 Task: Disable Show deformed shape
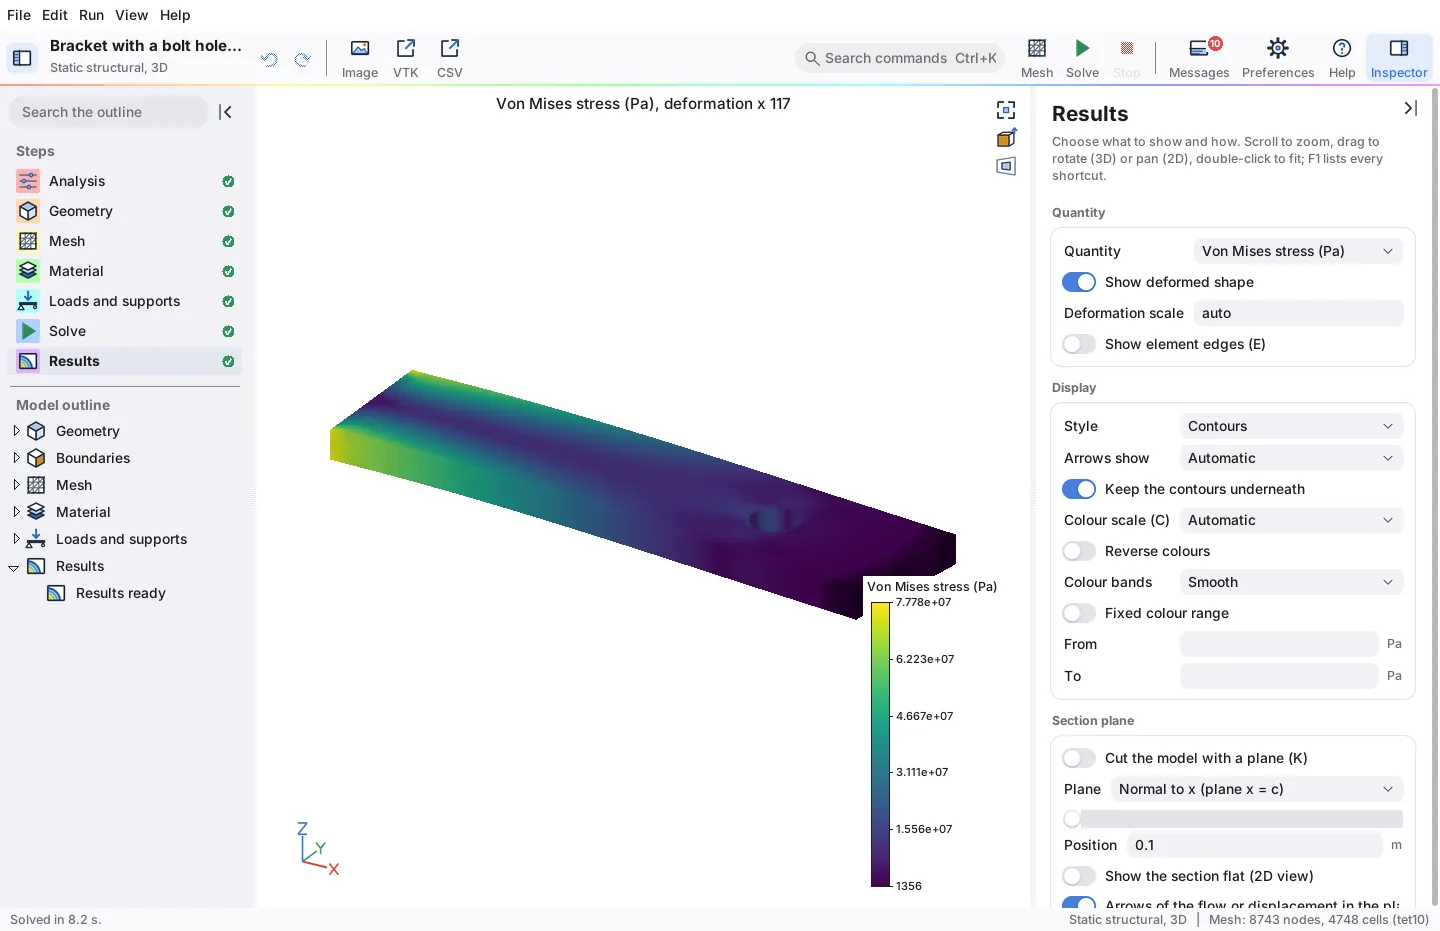pyautogui.click(x=1079, y=282)
